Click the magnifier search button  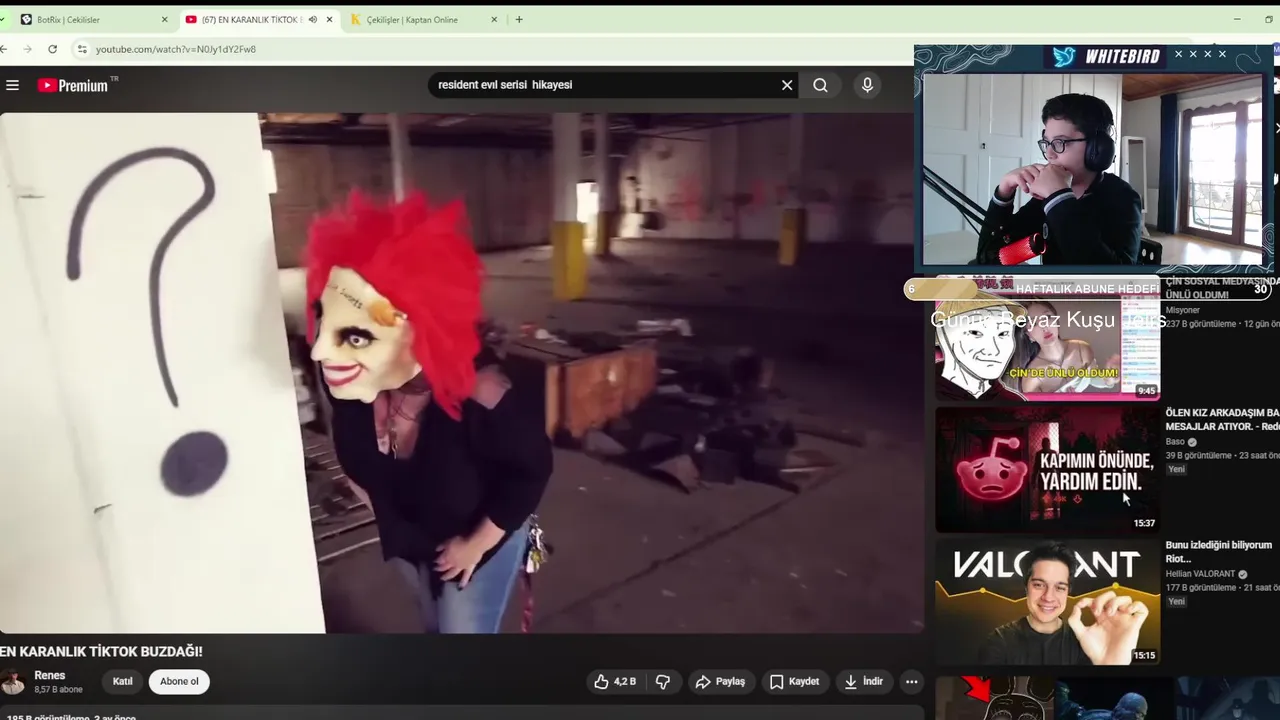(820, 85)
